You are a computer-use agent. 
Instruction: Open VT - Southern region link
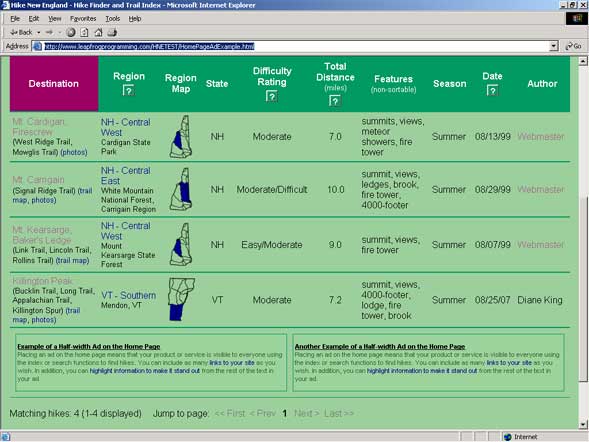pyautogui.click(x=128, y=296)
